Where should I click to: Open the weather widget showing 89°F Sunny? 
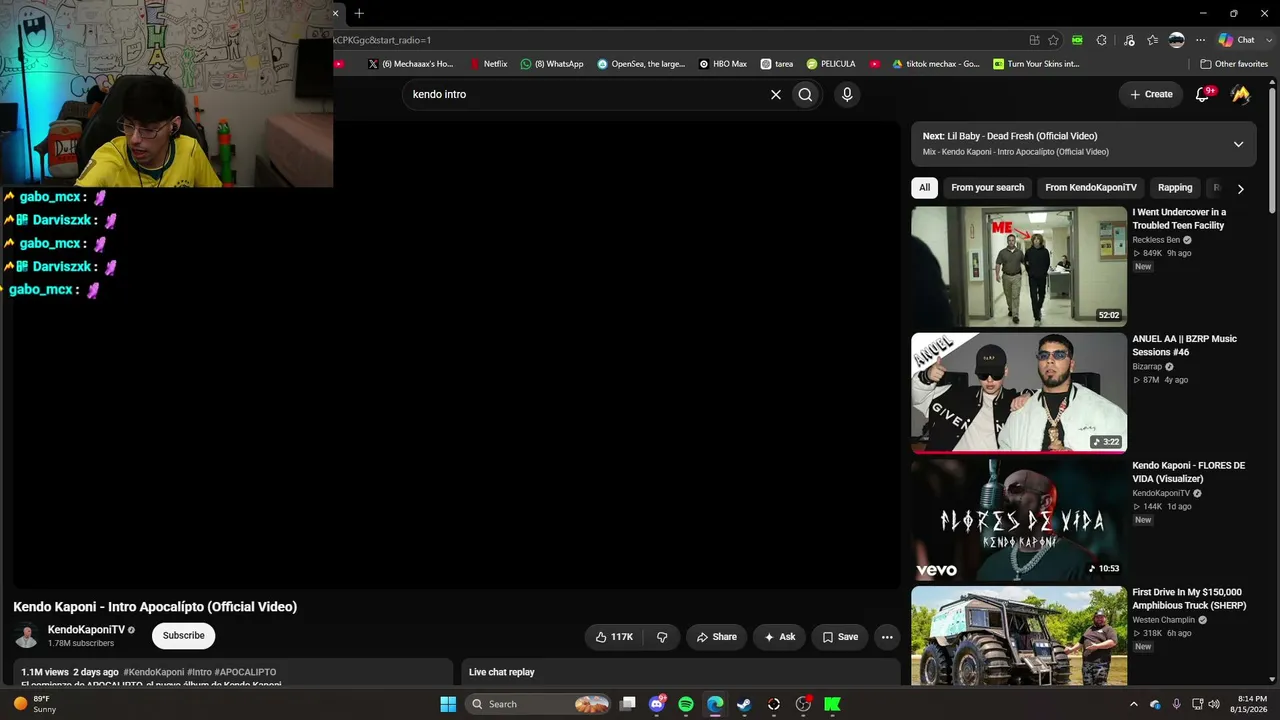tap(34, 704)
